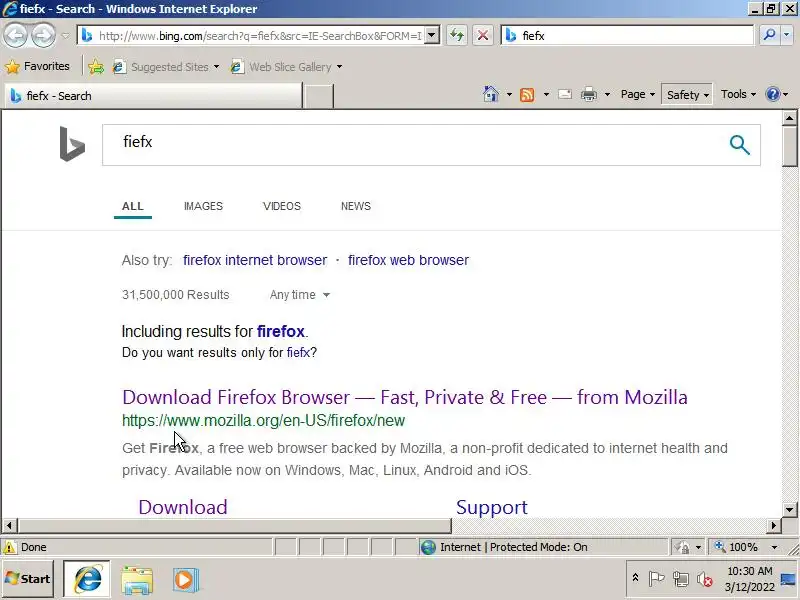Click the 'fiefx' only results link
The height and width of the screenshot is (600, 800).
click(298, 353)
